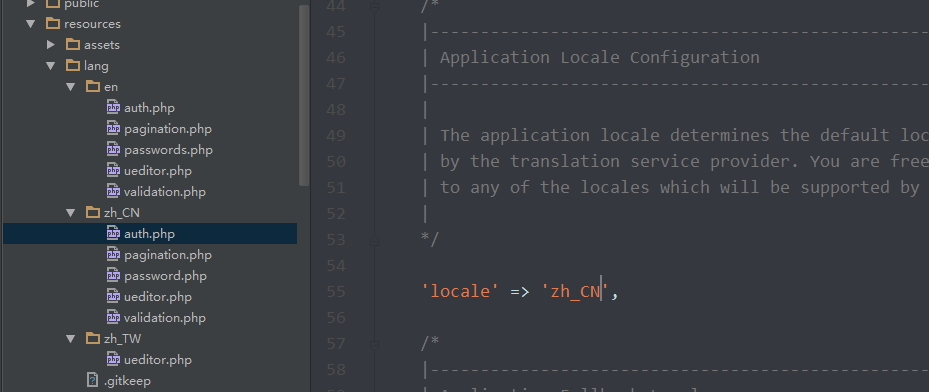The image size is (929, 392).
Task: Click closing comment '*/' on line 53
Action: [x=430, y=239]
